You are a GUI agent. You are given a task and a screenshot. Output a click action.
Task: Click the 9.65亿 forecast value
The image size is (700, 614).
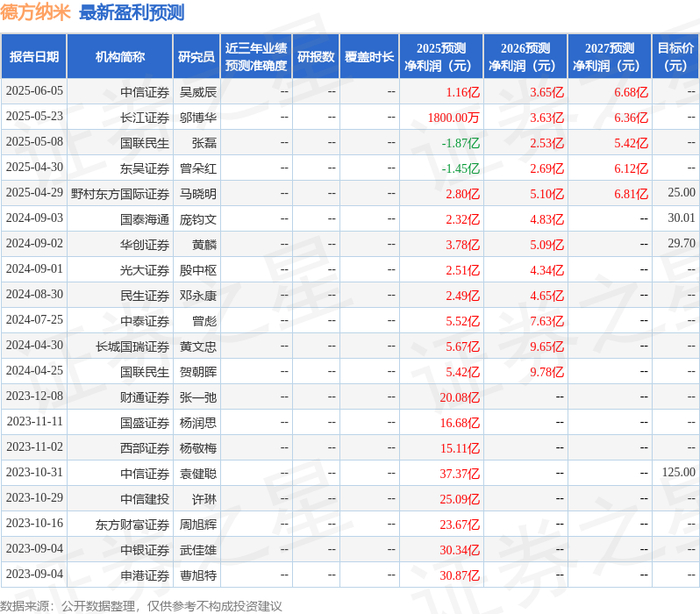tap(547, 347)
